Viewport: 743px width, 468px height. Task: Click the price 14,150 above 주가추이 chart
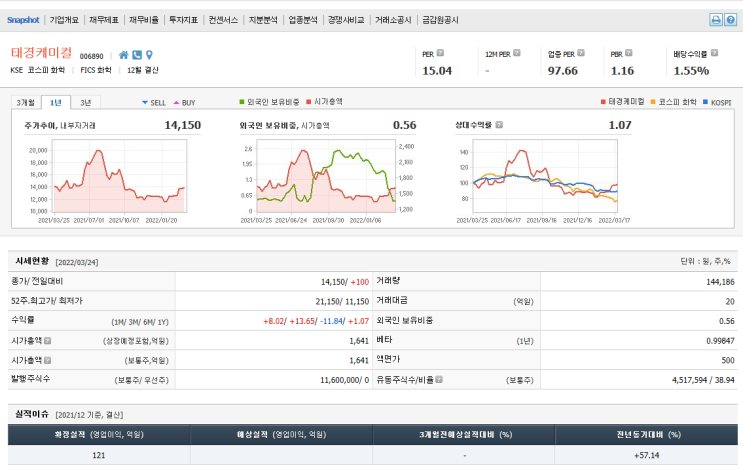[182, 125]
